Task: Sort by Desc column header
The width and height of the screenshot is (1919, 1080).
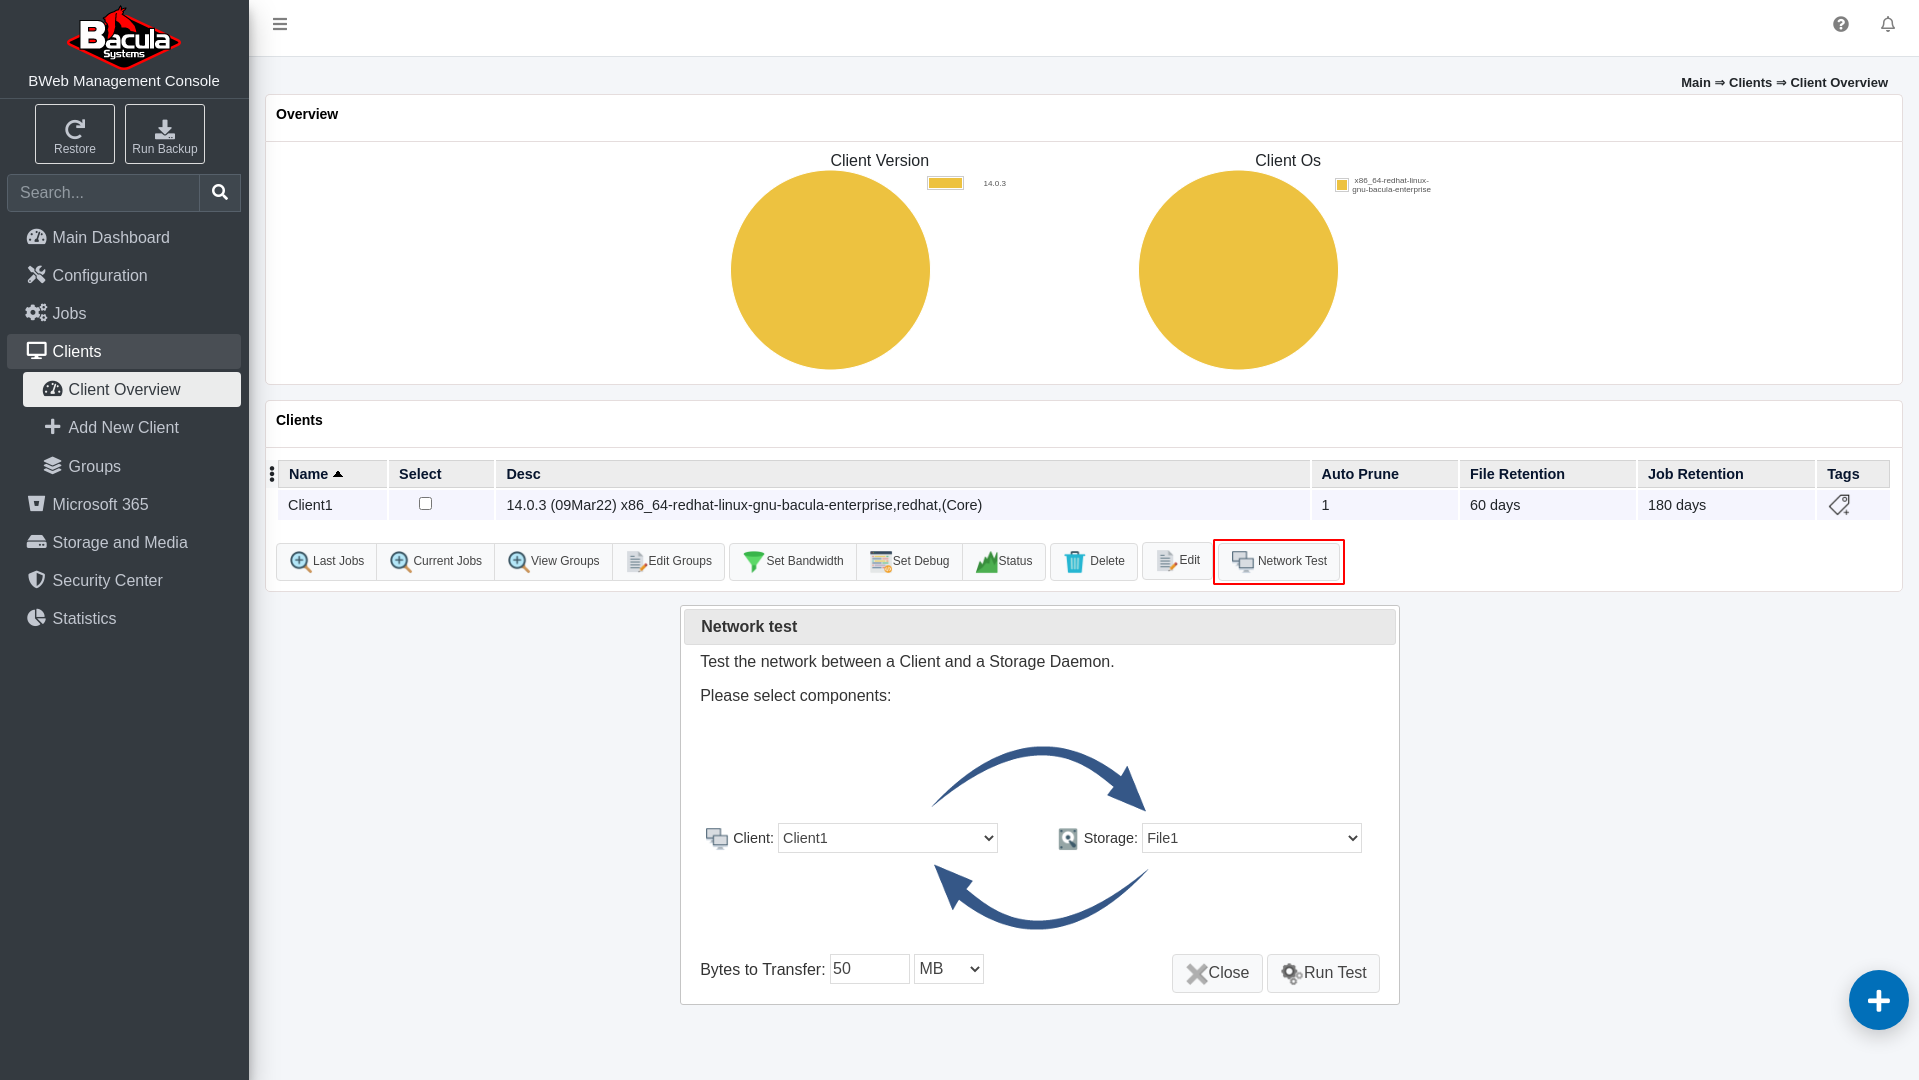Action: (x=902, y=474)
